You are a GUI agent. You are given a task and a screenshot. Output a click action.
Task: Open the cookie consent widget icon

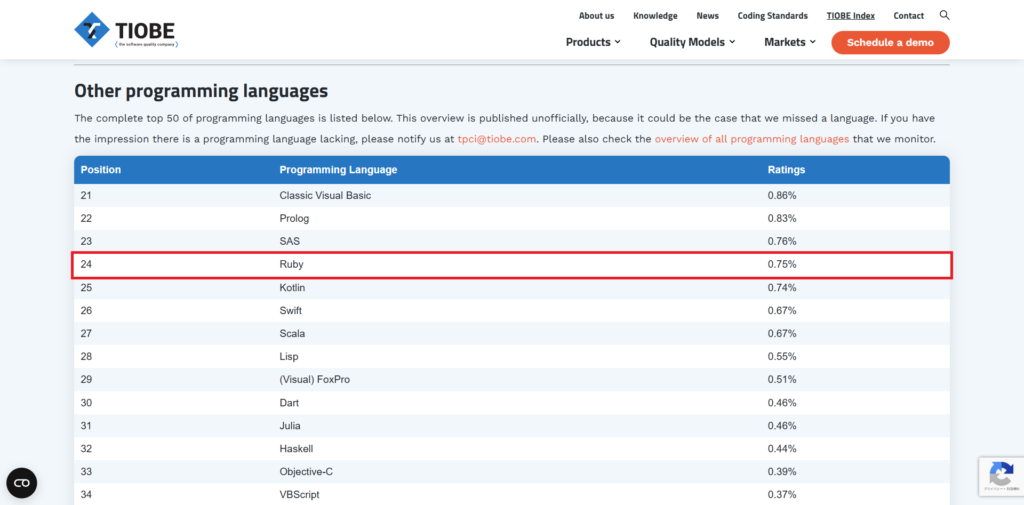tap(22, 483)
